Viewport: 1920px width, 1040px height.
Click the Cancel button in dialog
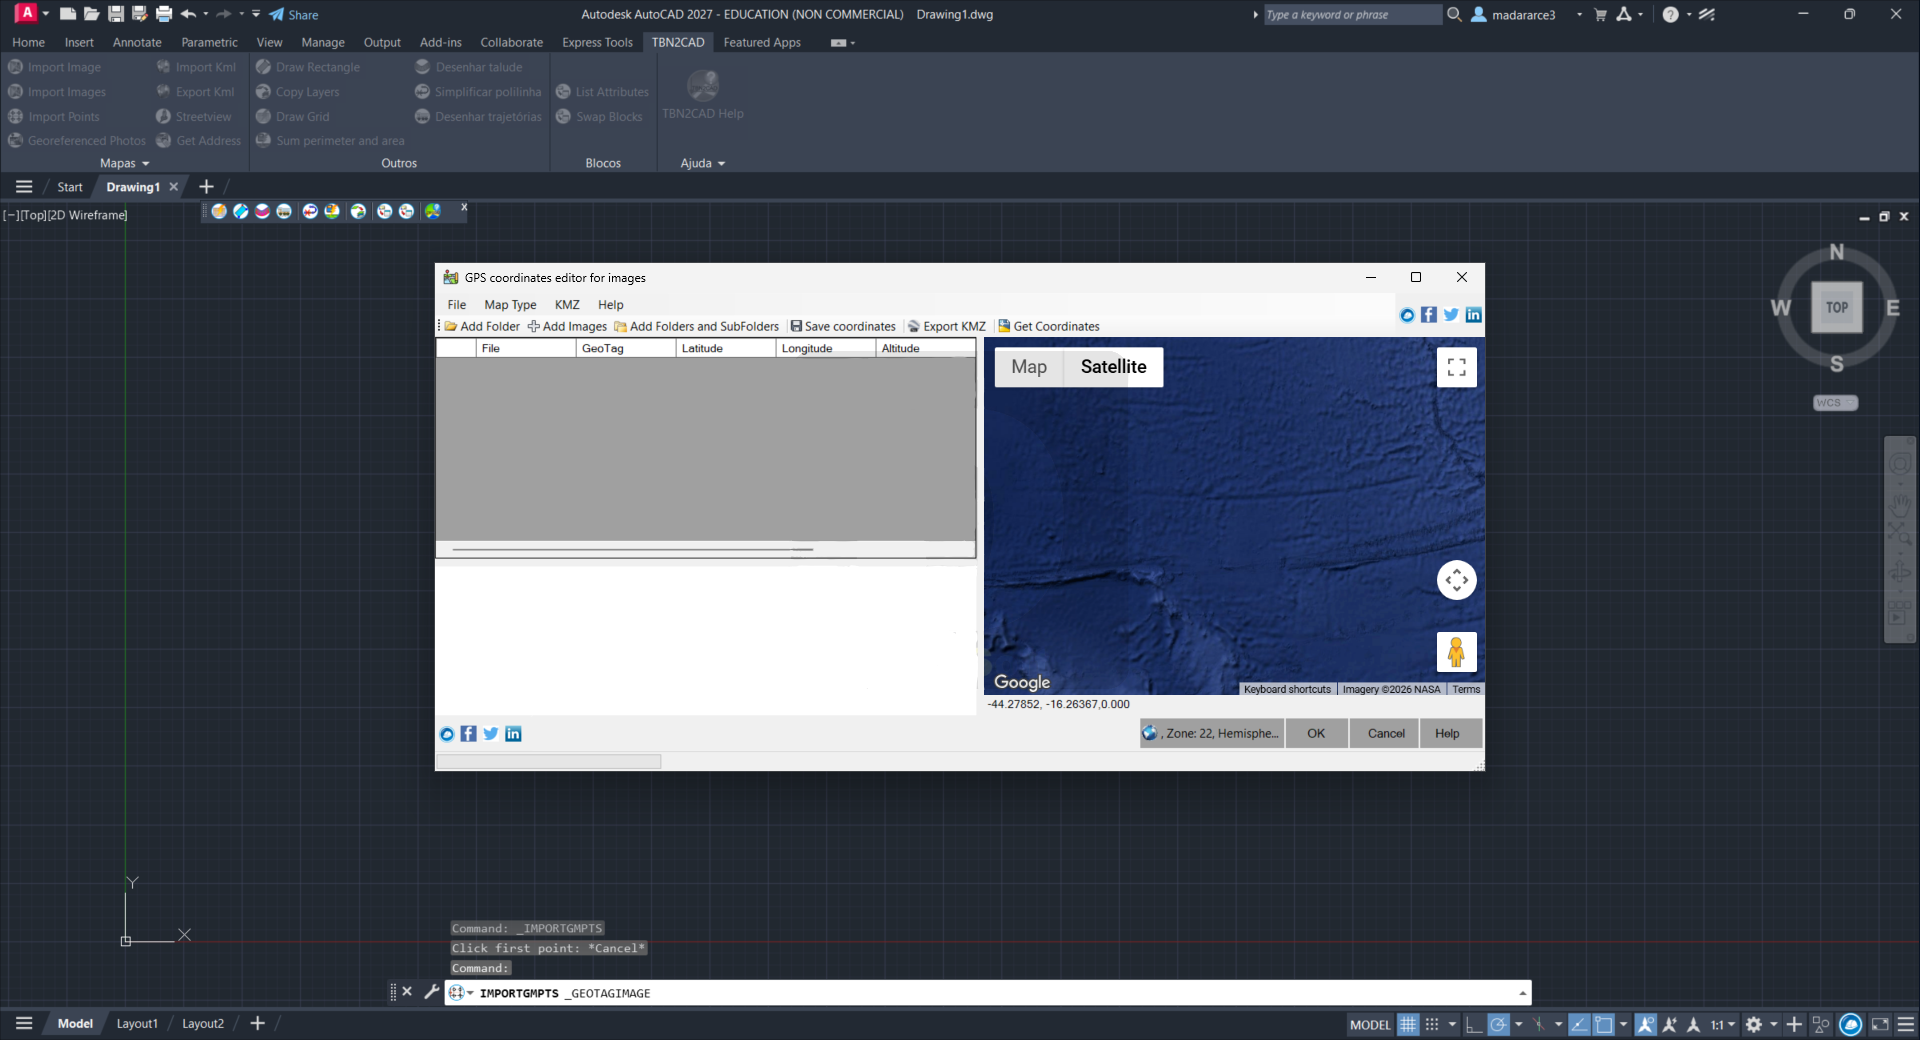[1386, 733]
